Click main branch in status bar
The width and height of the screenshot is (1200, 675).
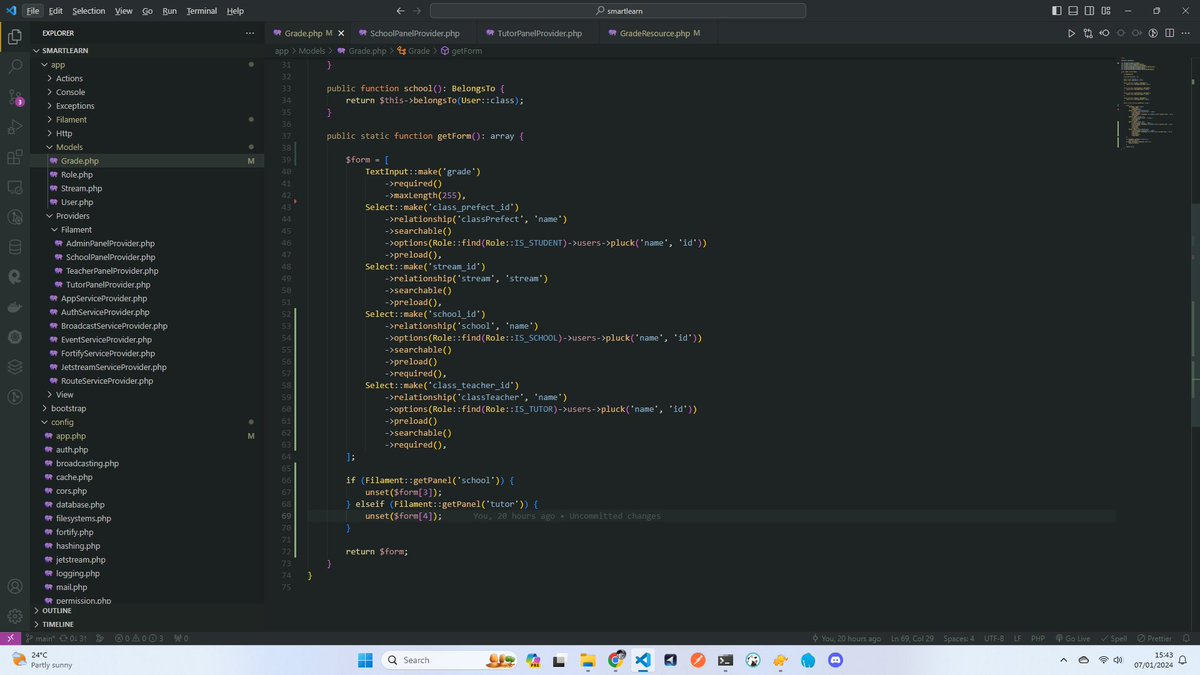click(x=39, y=638)
